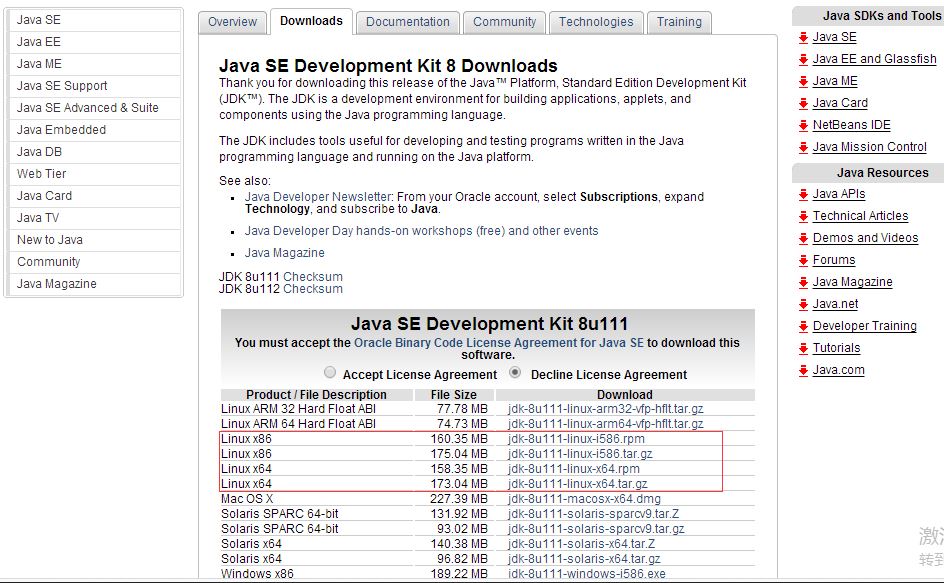Open NetBeans IDE sidebar link

pos(851,125)
